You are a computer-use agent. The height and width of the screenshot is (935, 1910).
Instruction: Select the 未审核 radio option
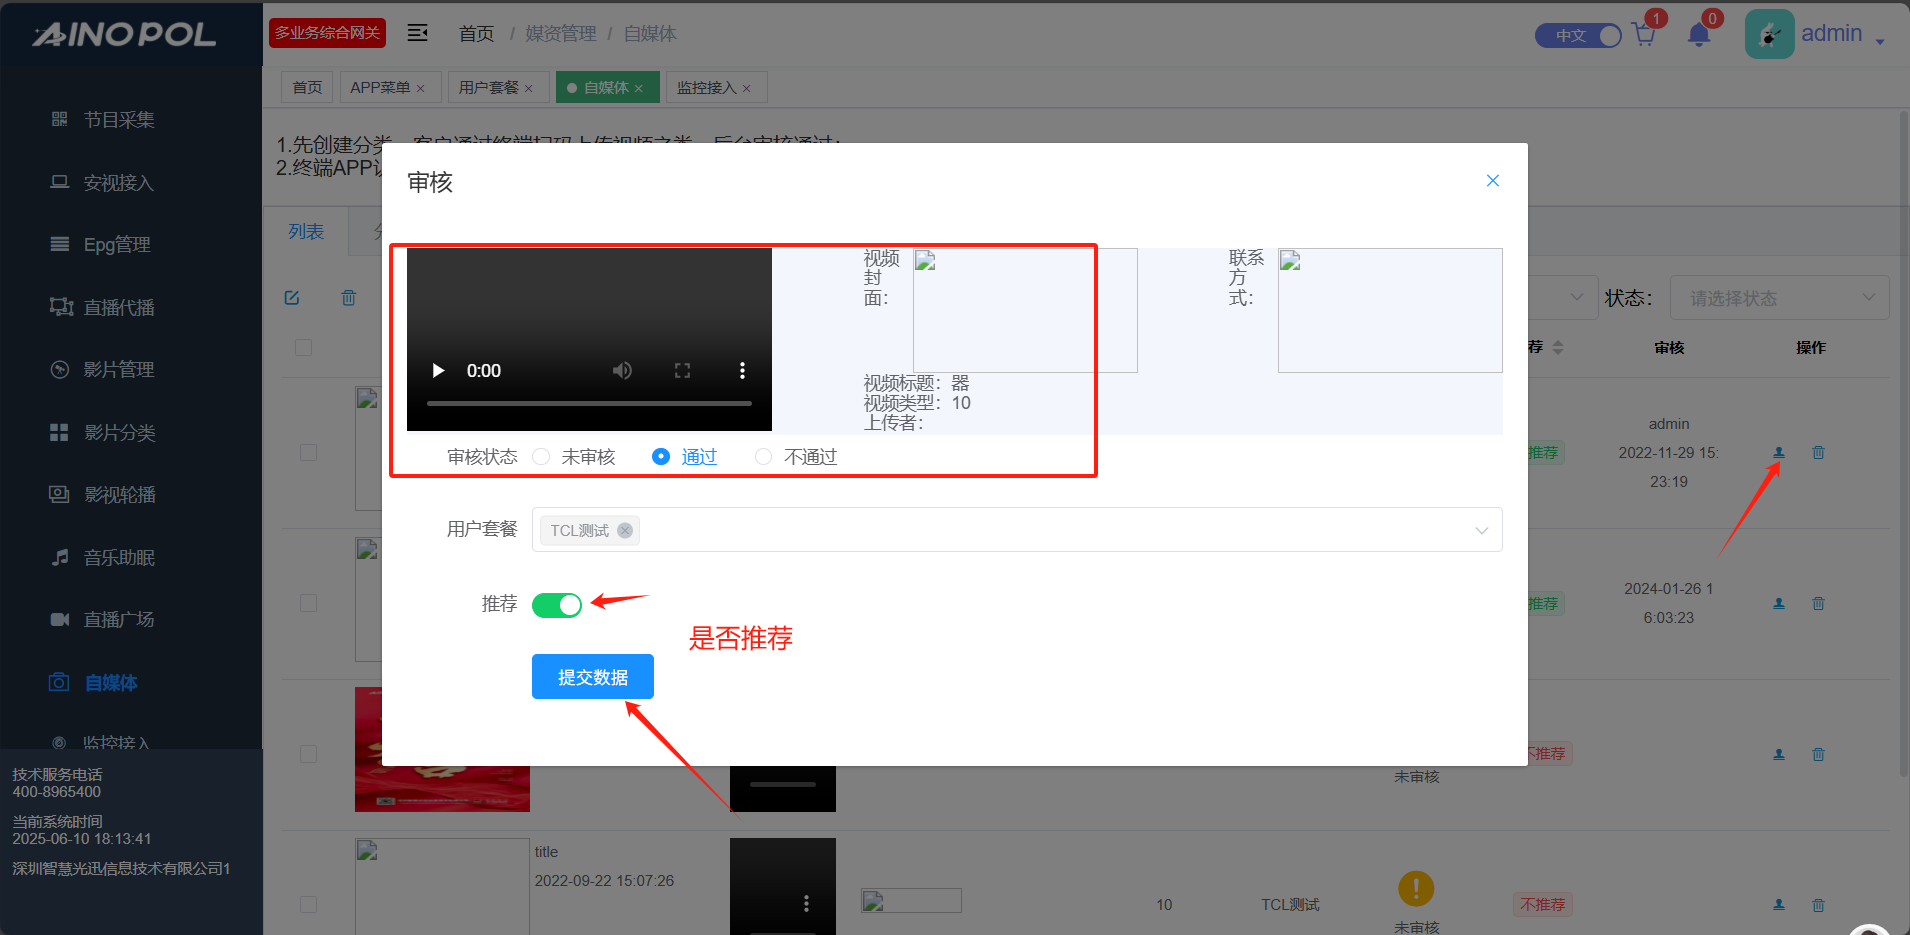tap(542, 457)
